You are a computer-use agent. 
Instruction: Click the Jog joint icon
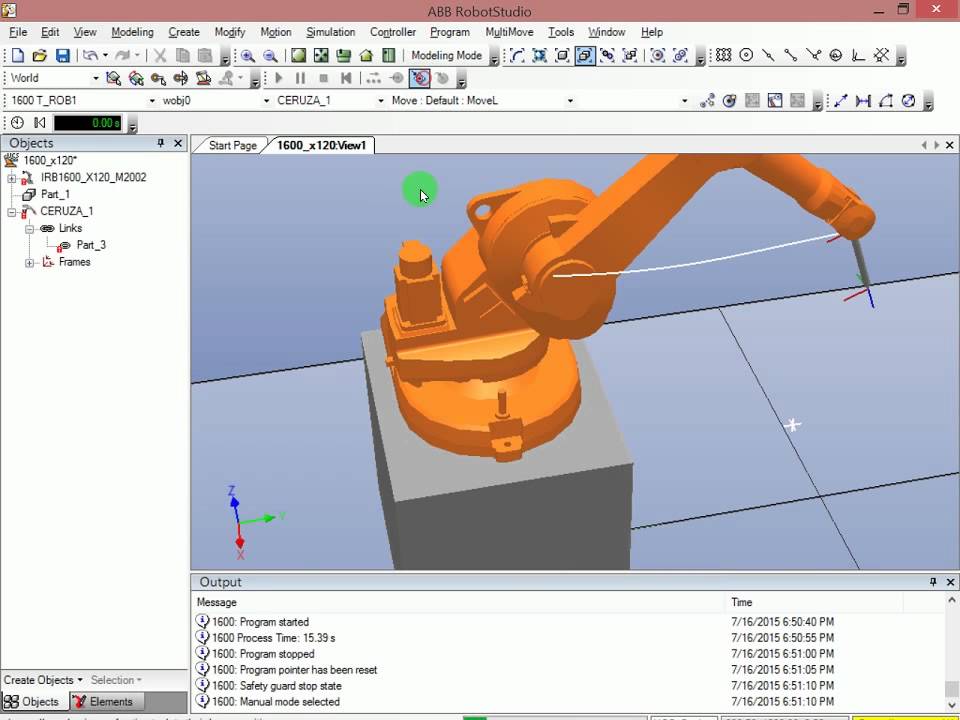coord(159,78)
